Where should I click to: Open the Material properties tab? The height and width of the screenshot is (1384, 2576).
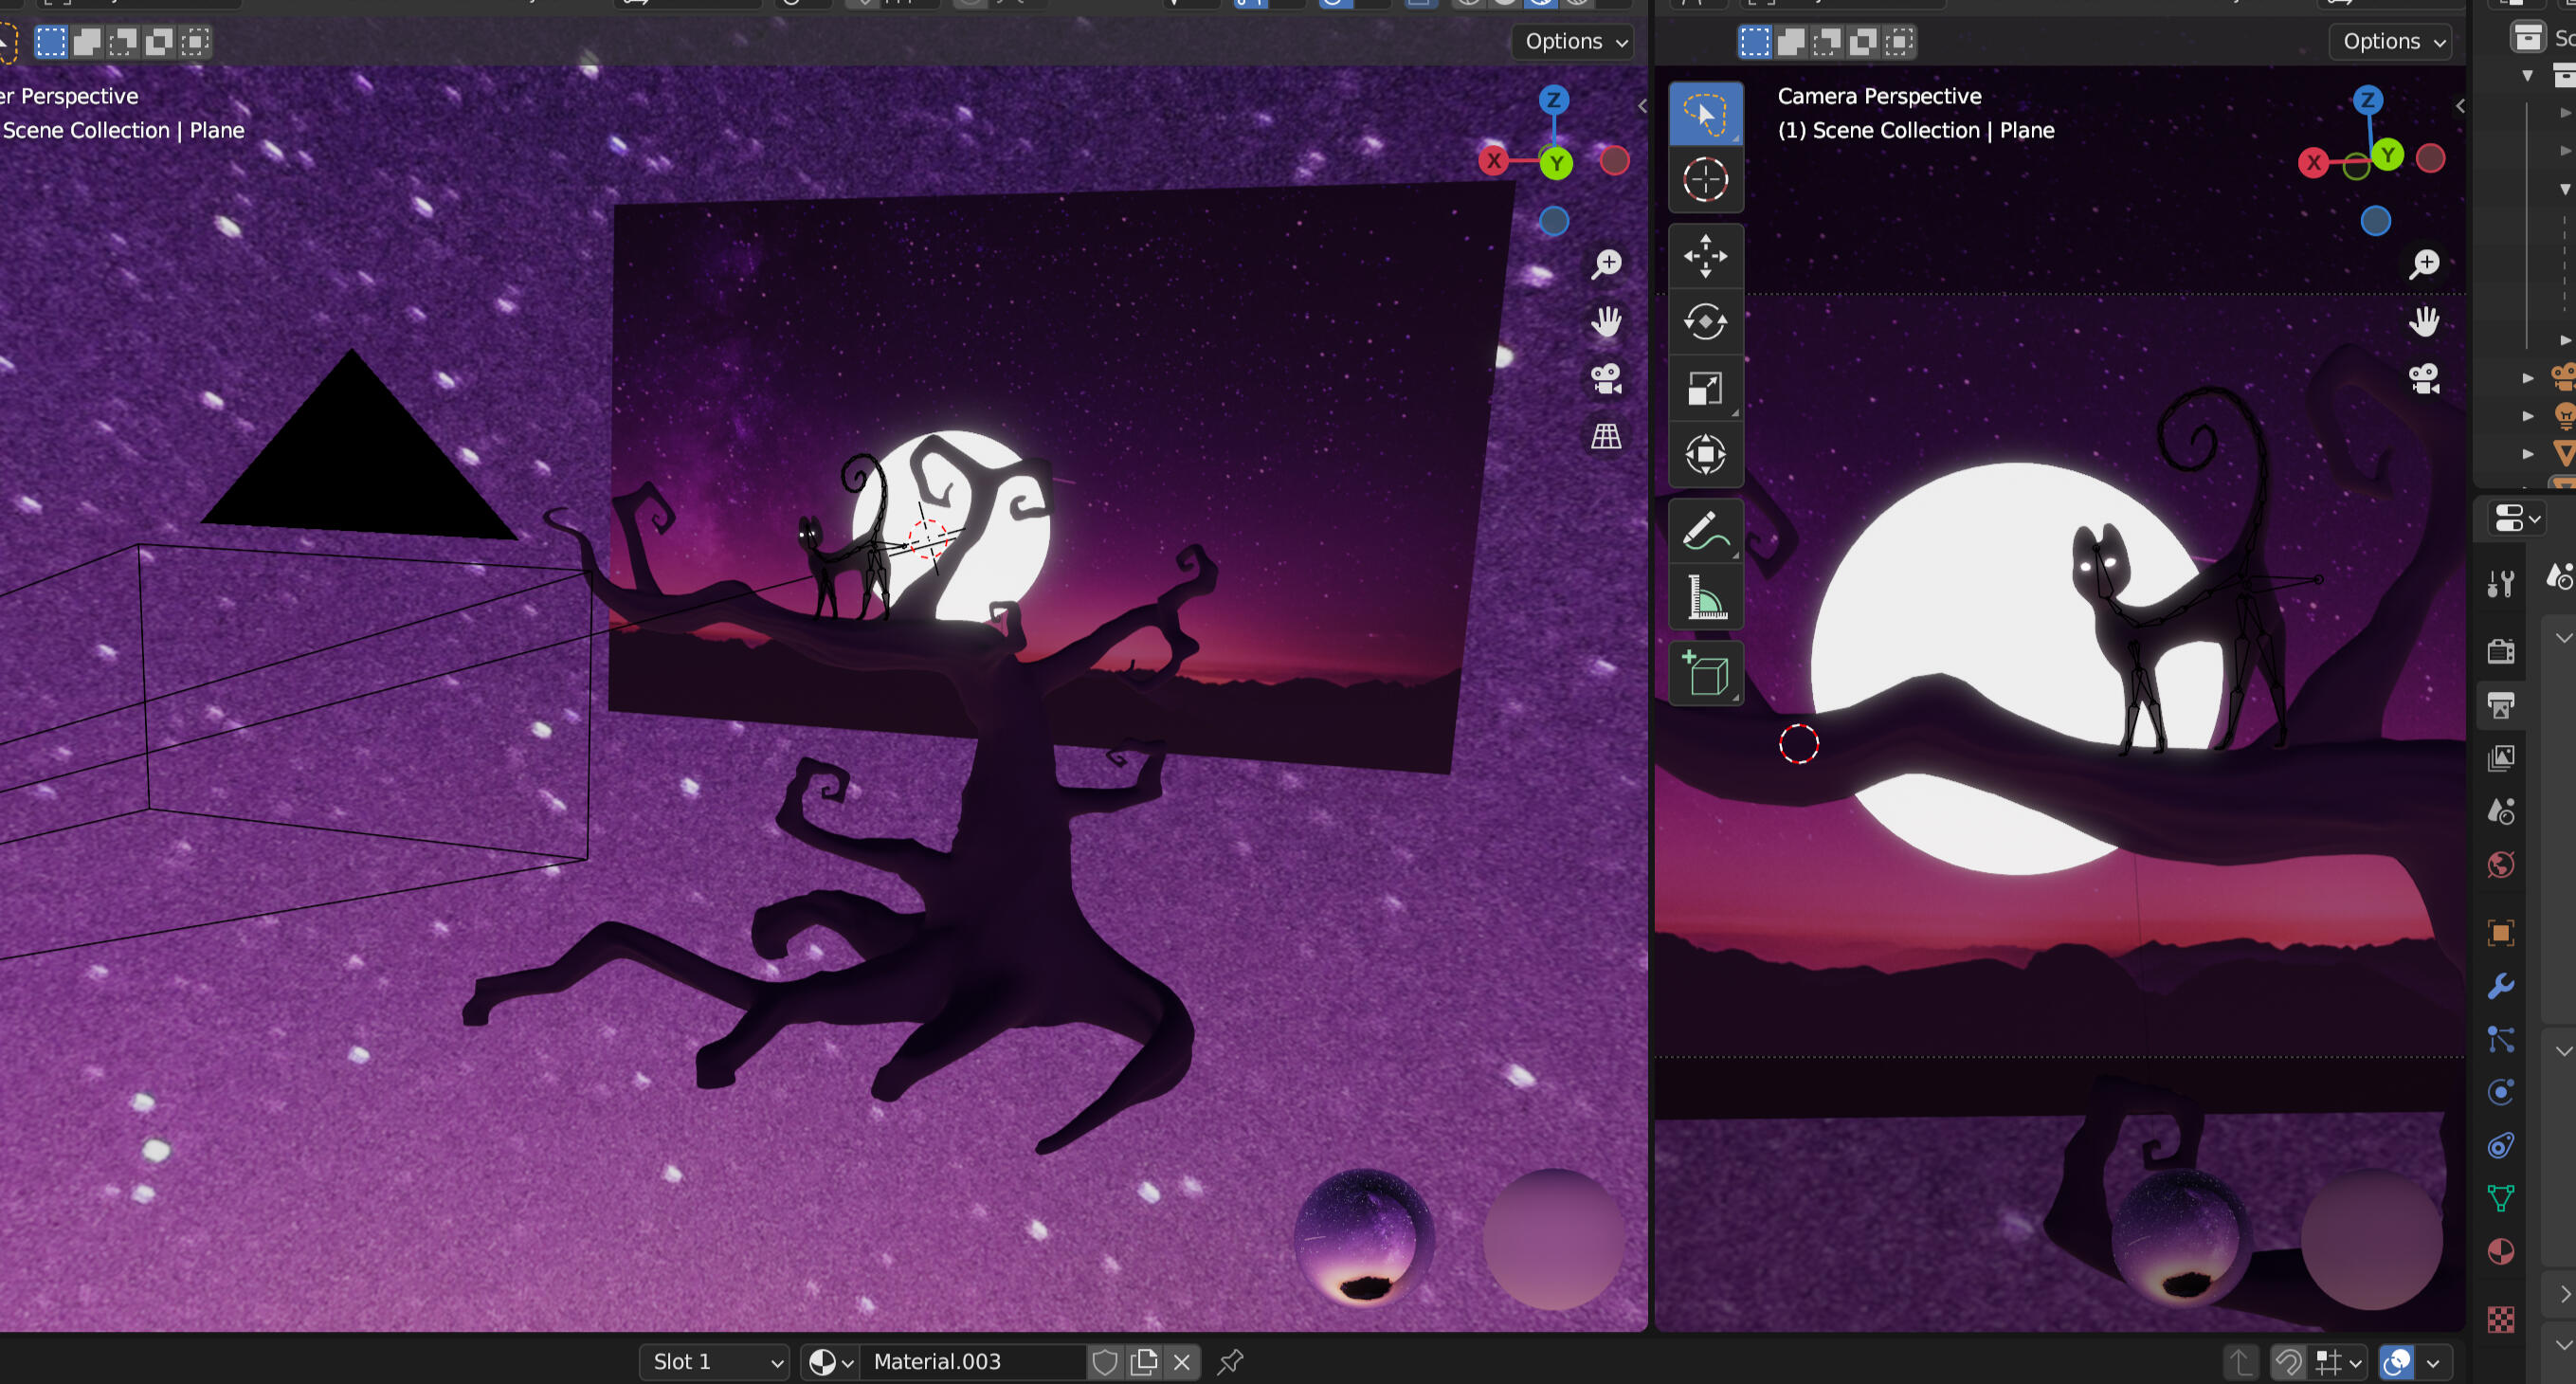[2501, 1251]
